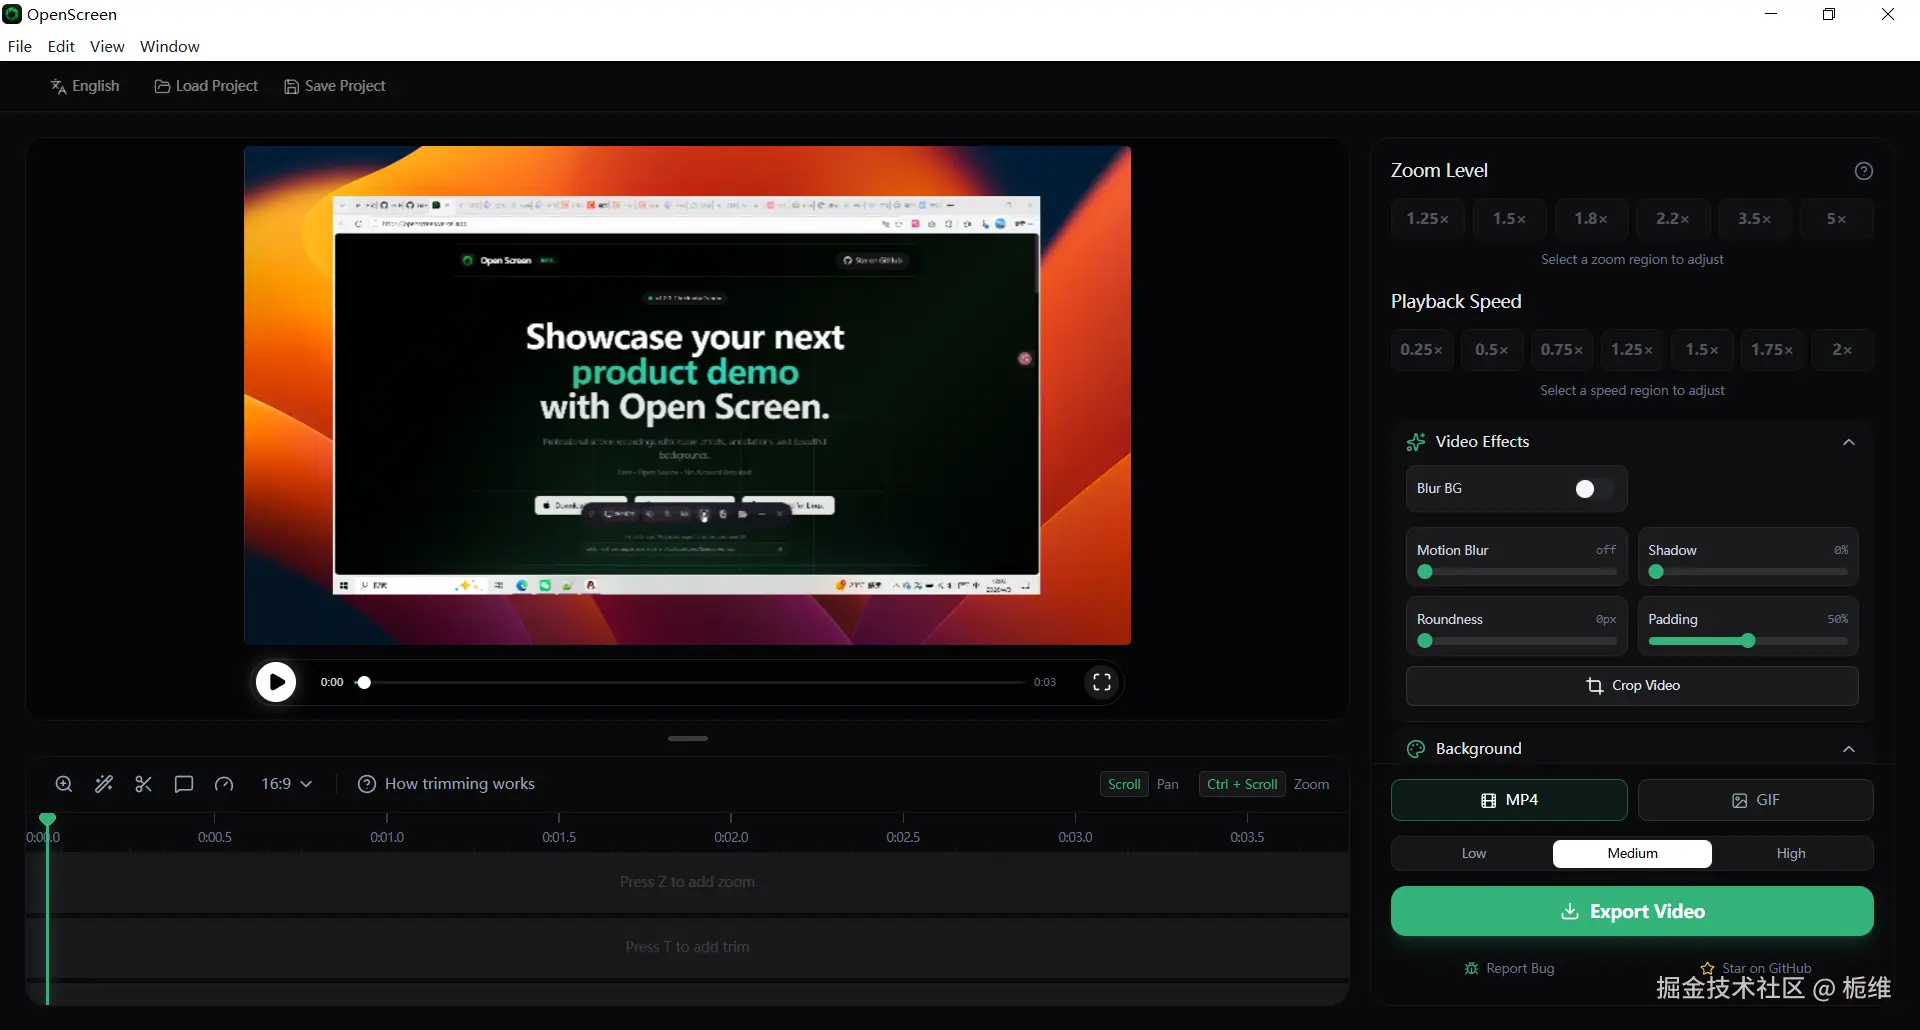The height and width of the screenshot is (1030, 1920).
Task: Toggle fullscreen preview
Action: pyautogui.click(x=1102, y=682)
